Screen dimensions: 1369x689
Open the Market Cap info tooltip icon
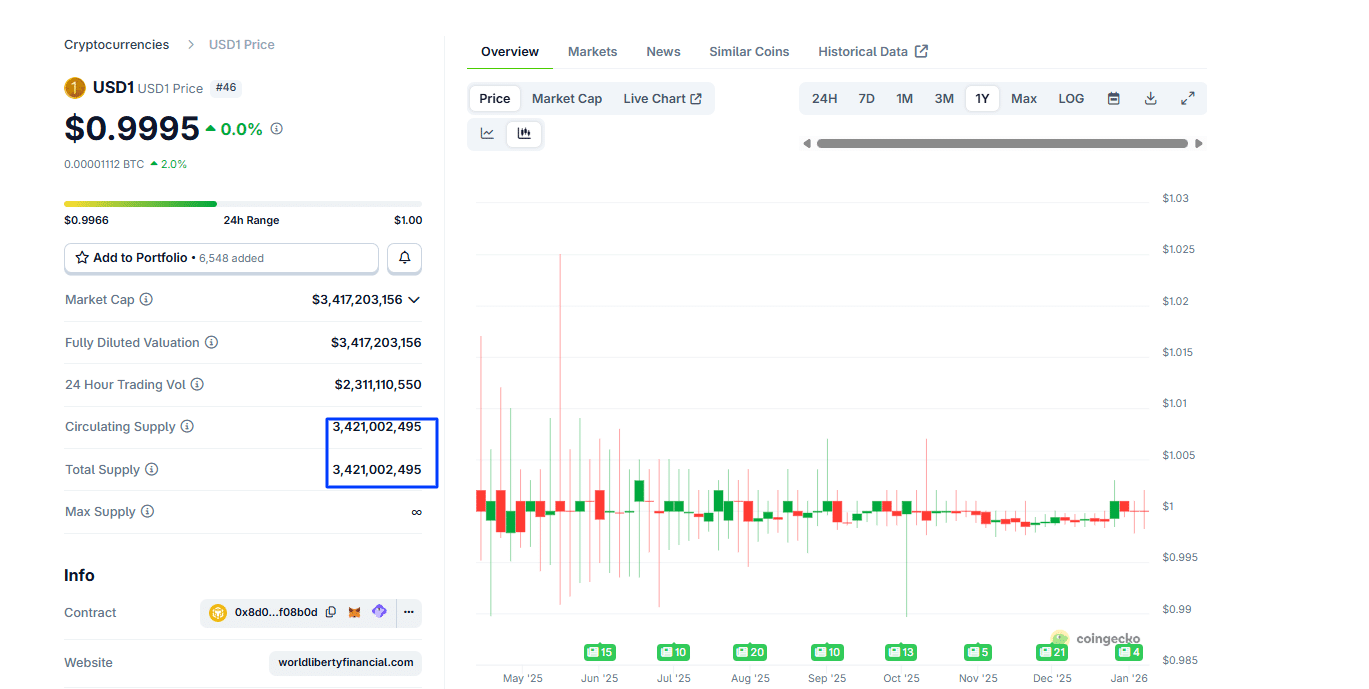tap(146, 299)
